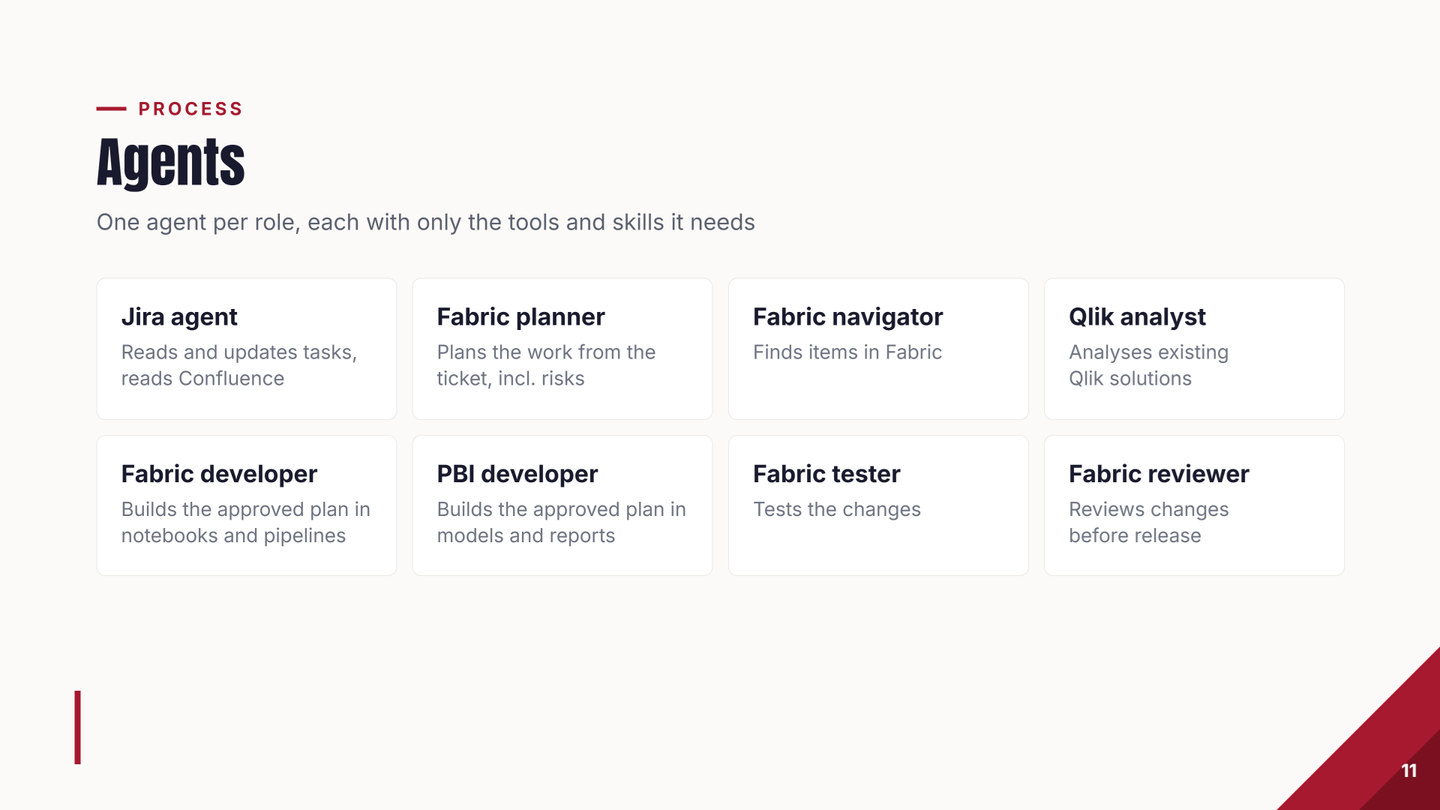Viewport: 1440px width, 810px height.
Task: Select the "Fabric reviewer" card heading
Action: [x=1159, y=474]
